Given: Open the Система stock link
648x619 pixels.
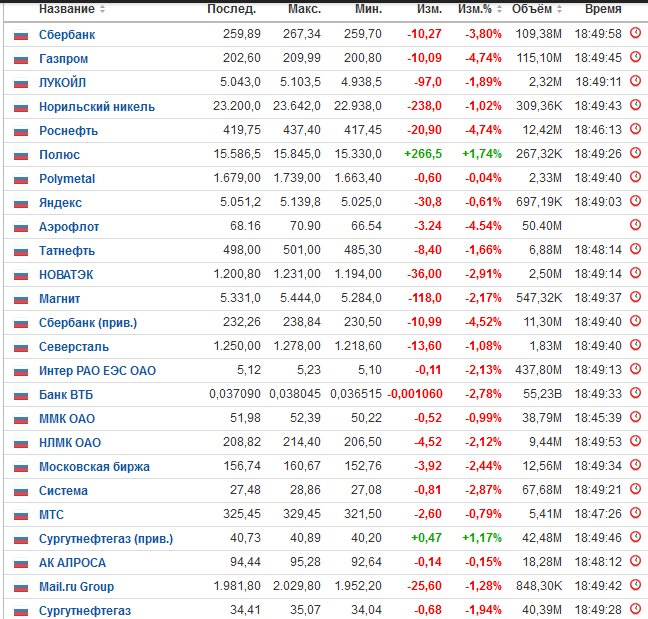Looking at the screenshot, I should click(63, 490).
